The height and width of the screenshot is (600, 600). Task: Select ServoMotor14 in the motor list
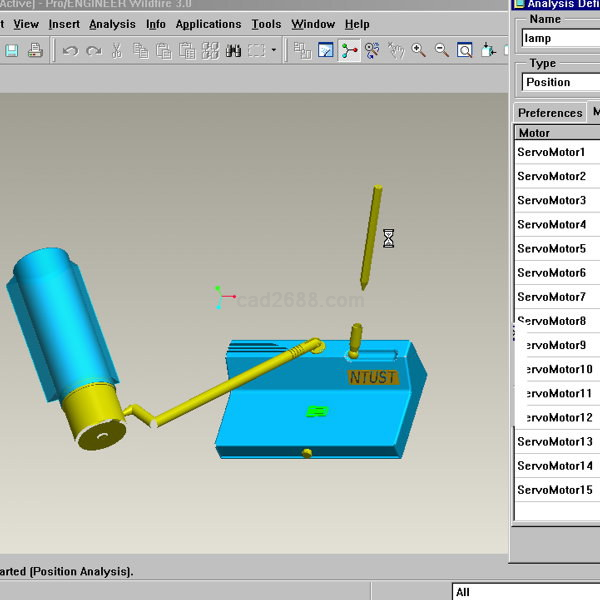coord(555,466)
